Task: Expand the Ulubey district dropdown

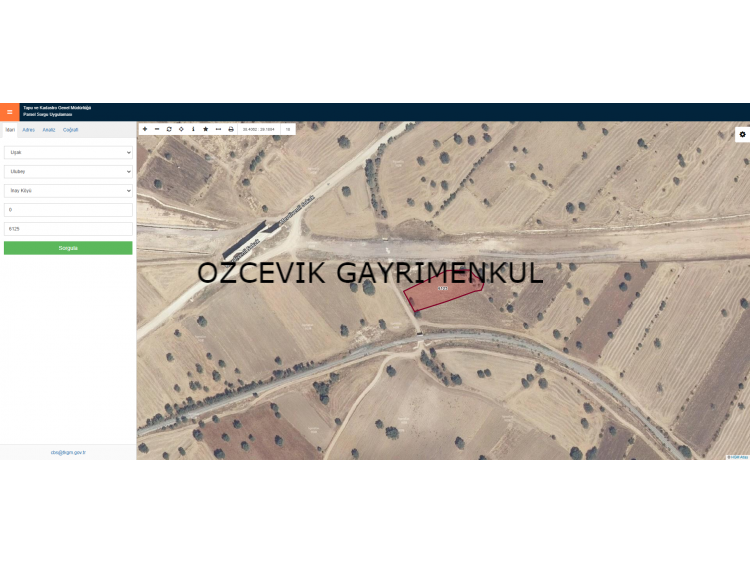Action: [68, 171]
